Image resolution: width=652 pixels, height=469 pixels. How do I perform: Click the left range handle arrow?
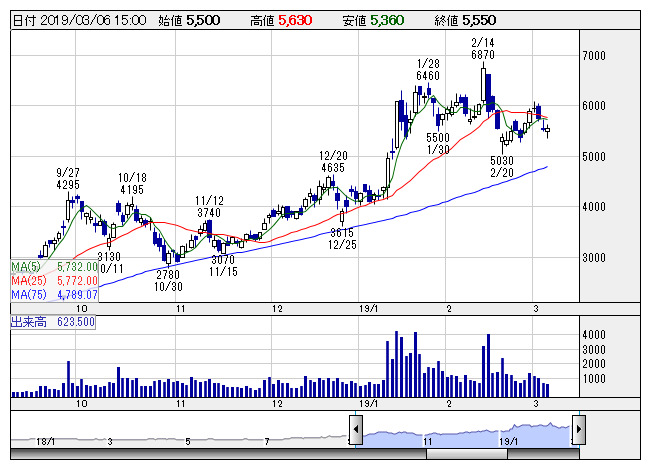tap(355, 431)
